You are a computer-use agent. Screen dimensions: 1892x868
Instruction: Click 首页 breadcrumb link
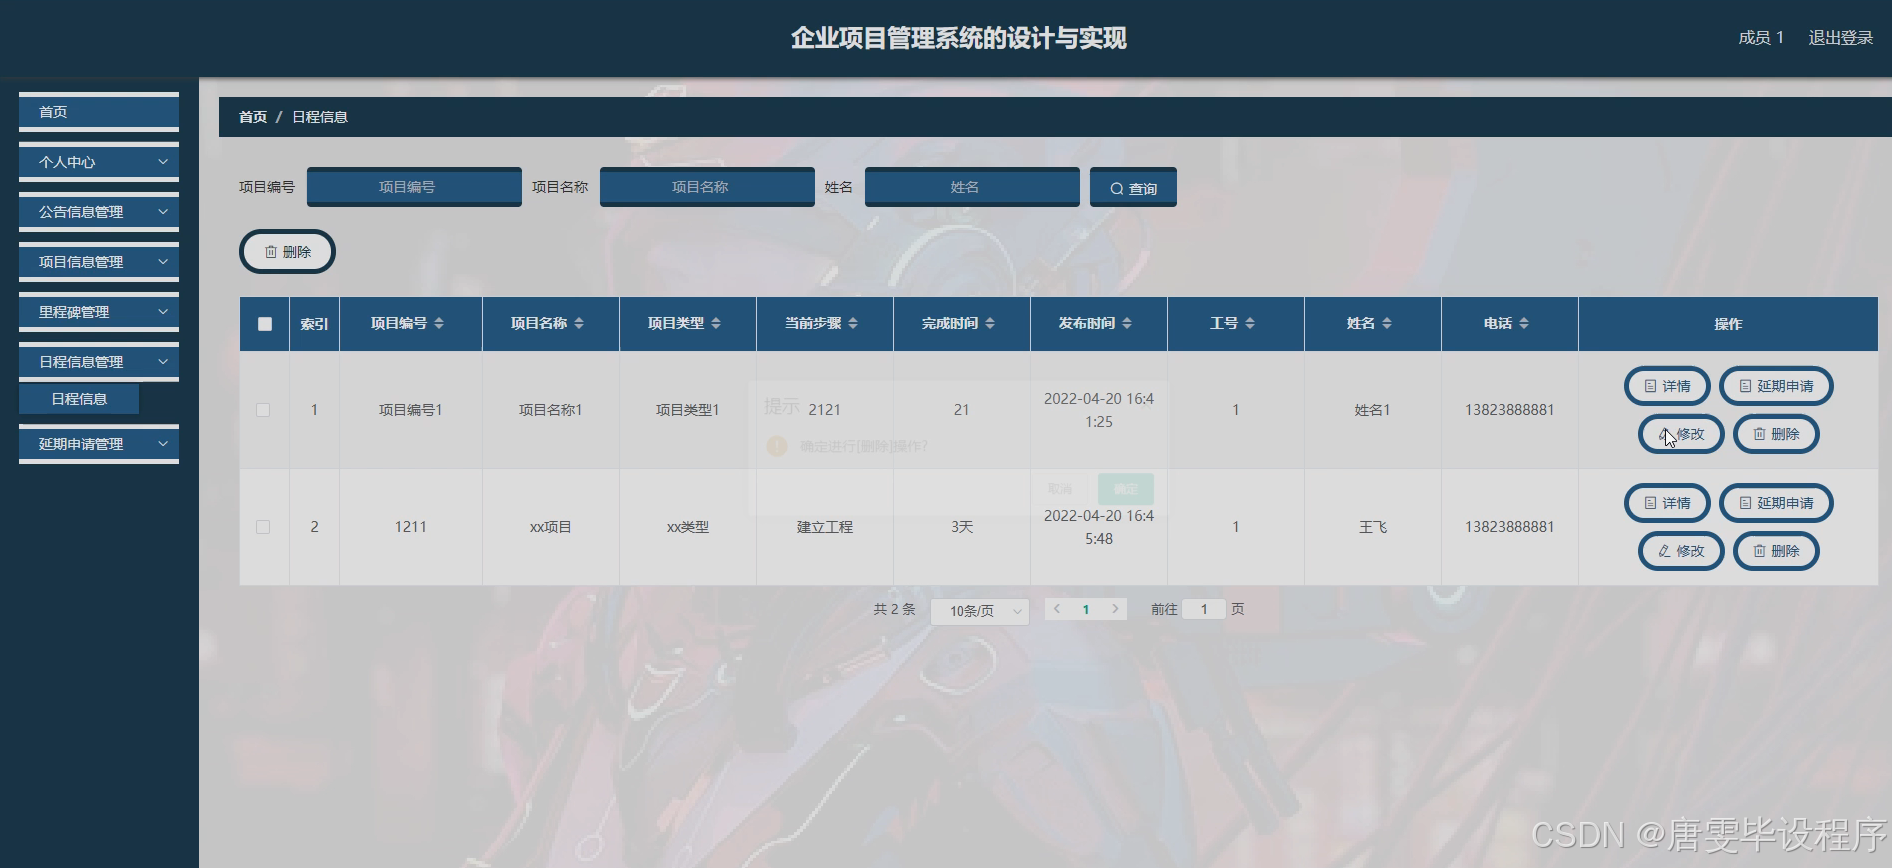tap(253, 117)
